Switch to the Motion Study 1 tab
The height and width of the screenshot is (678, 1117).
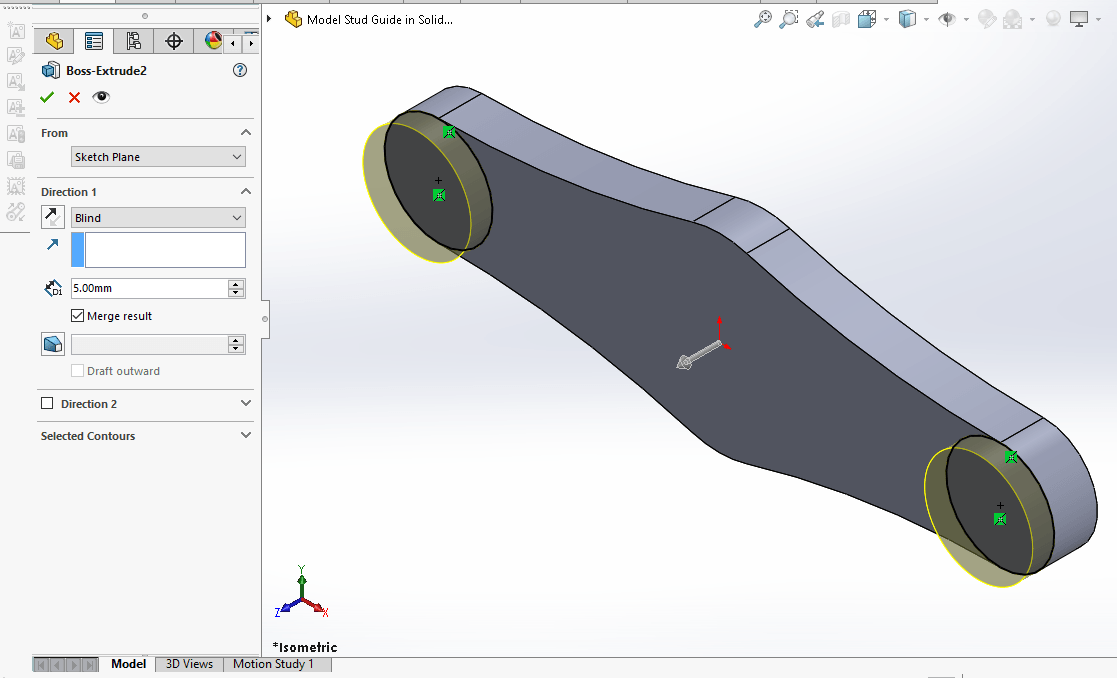point(274,664)
